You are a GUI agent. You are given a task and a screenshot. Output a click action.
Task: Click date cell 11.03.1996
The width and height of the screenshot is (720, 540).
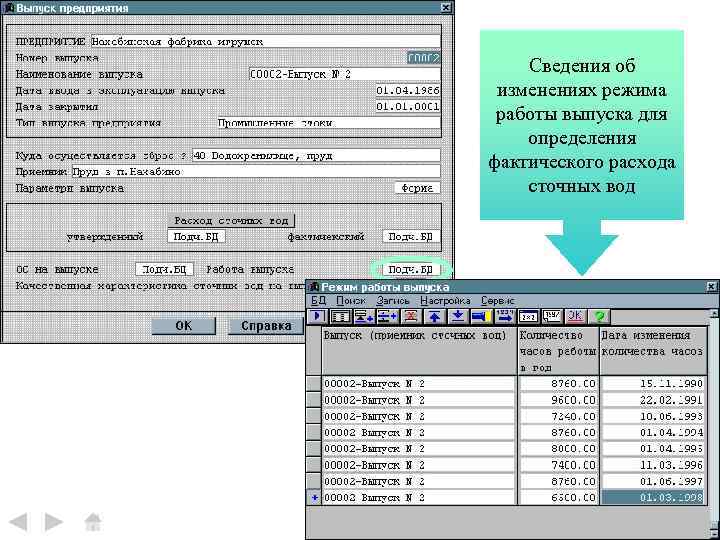tap(653, 465)
